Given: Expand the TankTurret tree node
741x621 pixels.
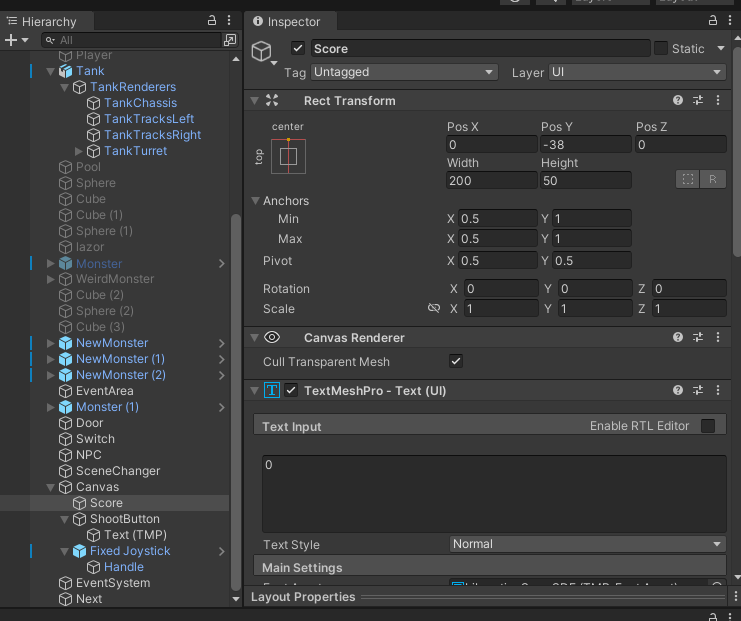Looking at the screenshot, I should pos(79,151).
